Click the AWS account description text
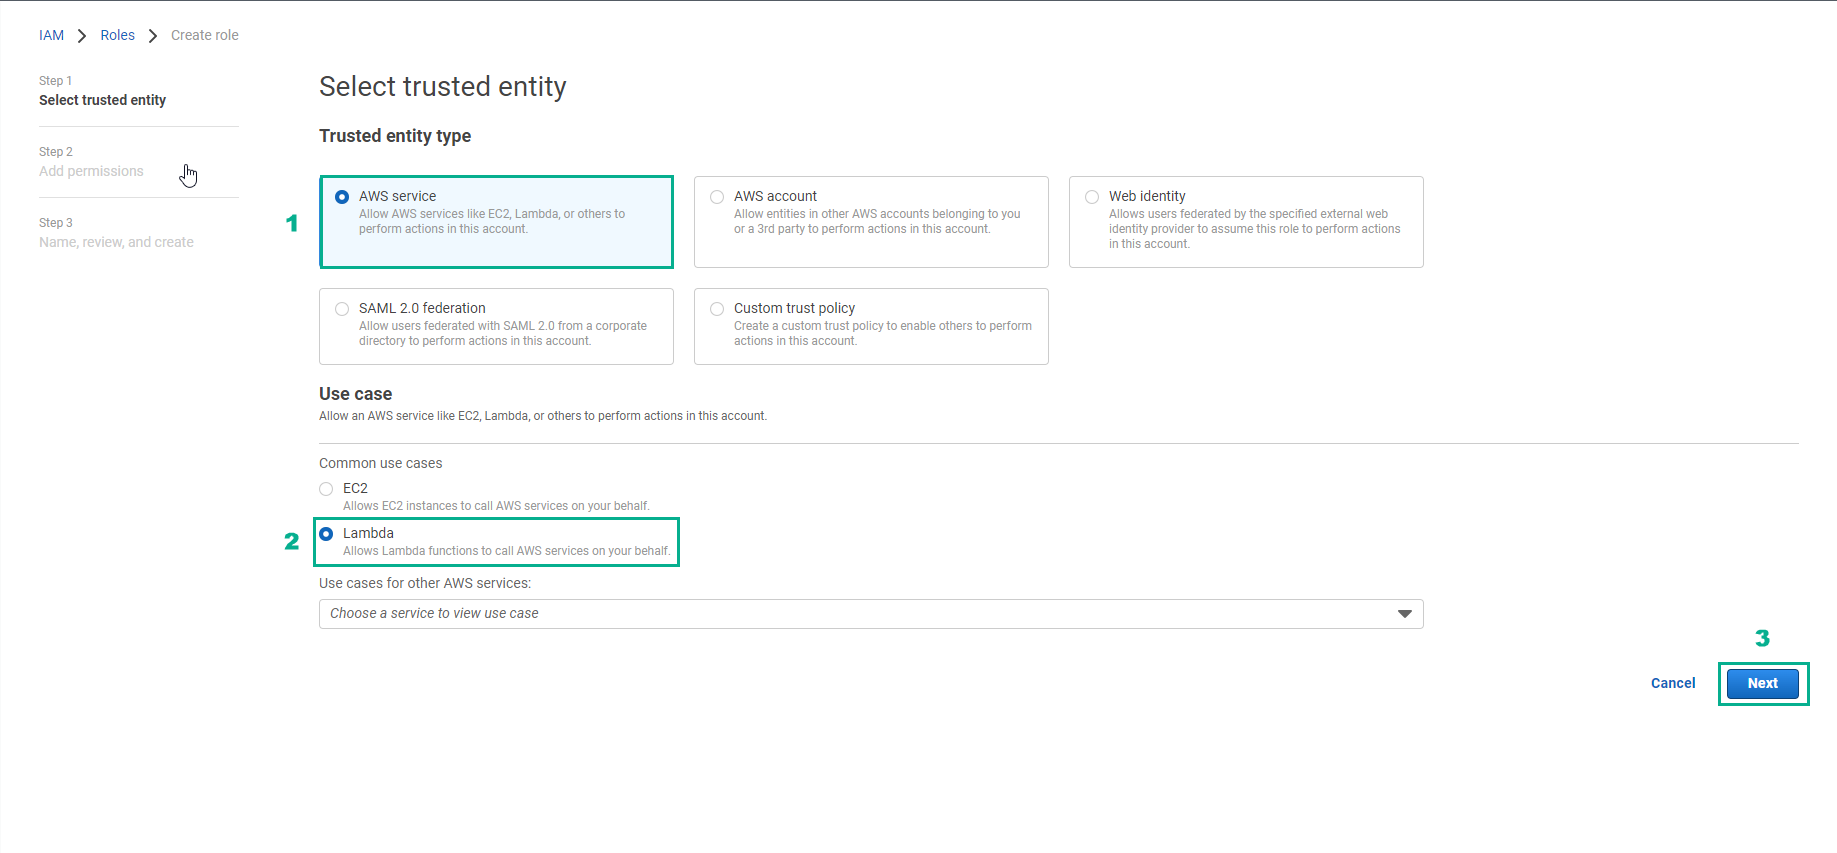The width and height of the screenshot is (1837, 853). tap(877, 222)
